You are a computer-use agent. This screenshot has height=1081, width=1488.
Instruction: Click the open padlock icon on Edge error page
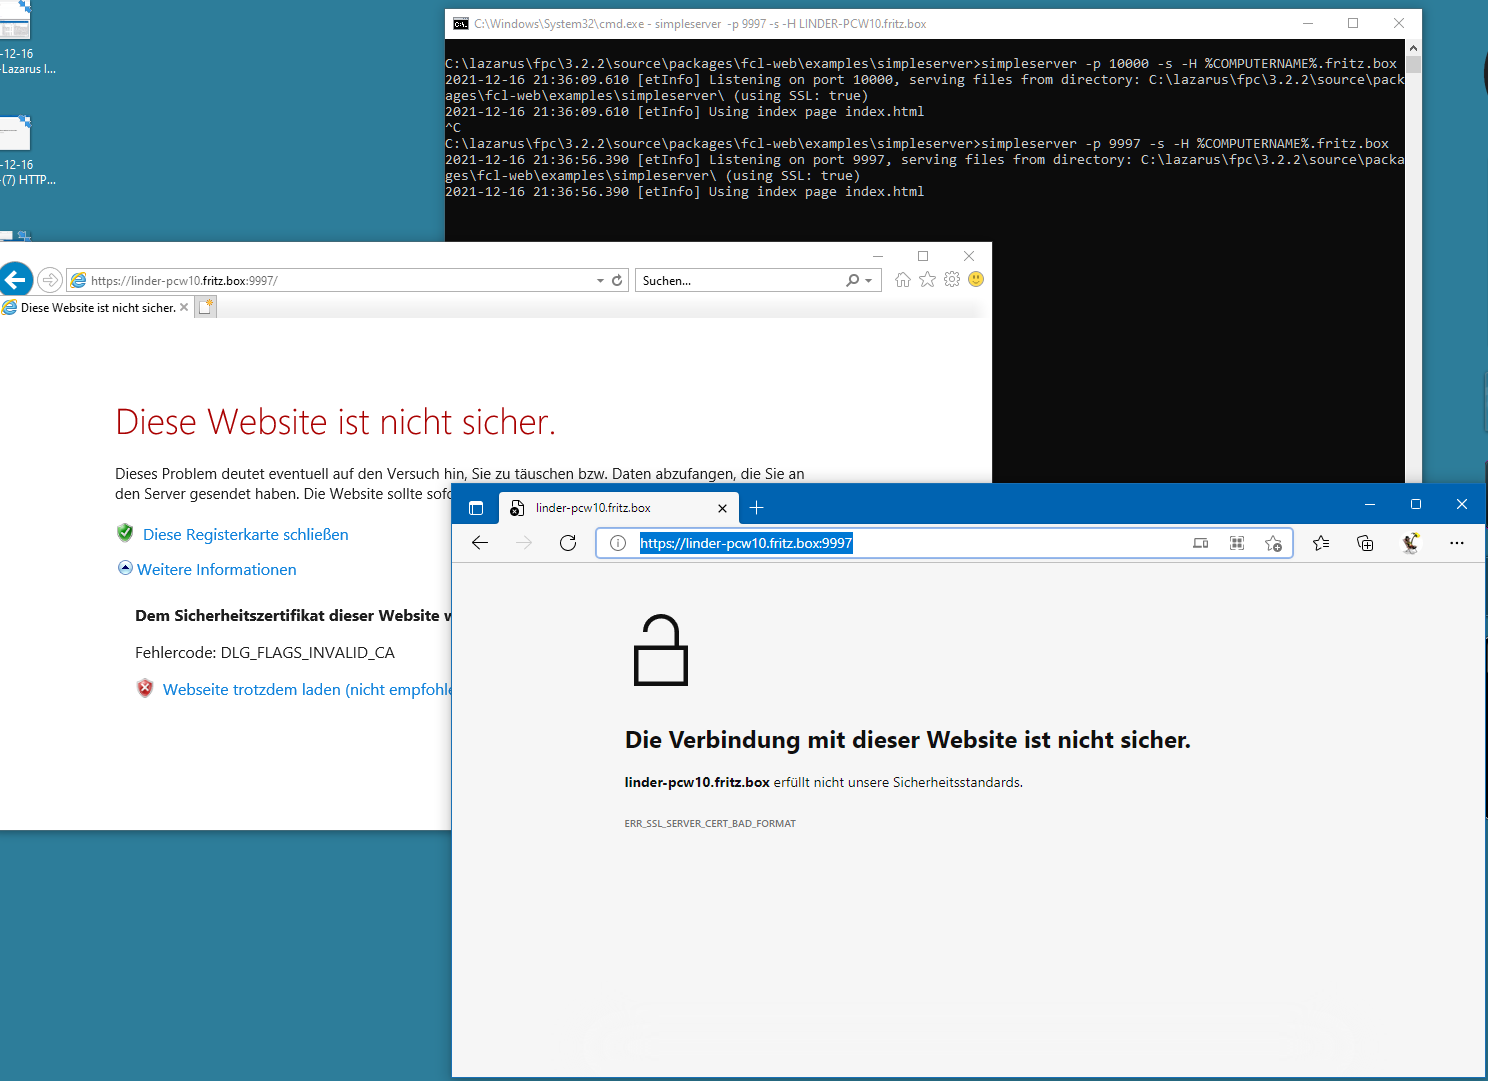click(661, 650)
